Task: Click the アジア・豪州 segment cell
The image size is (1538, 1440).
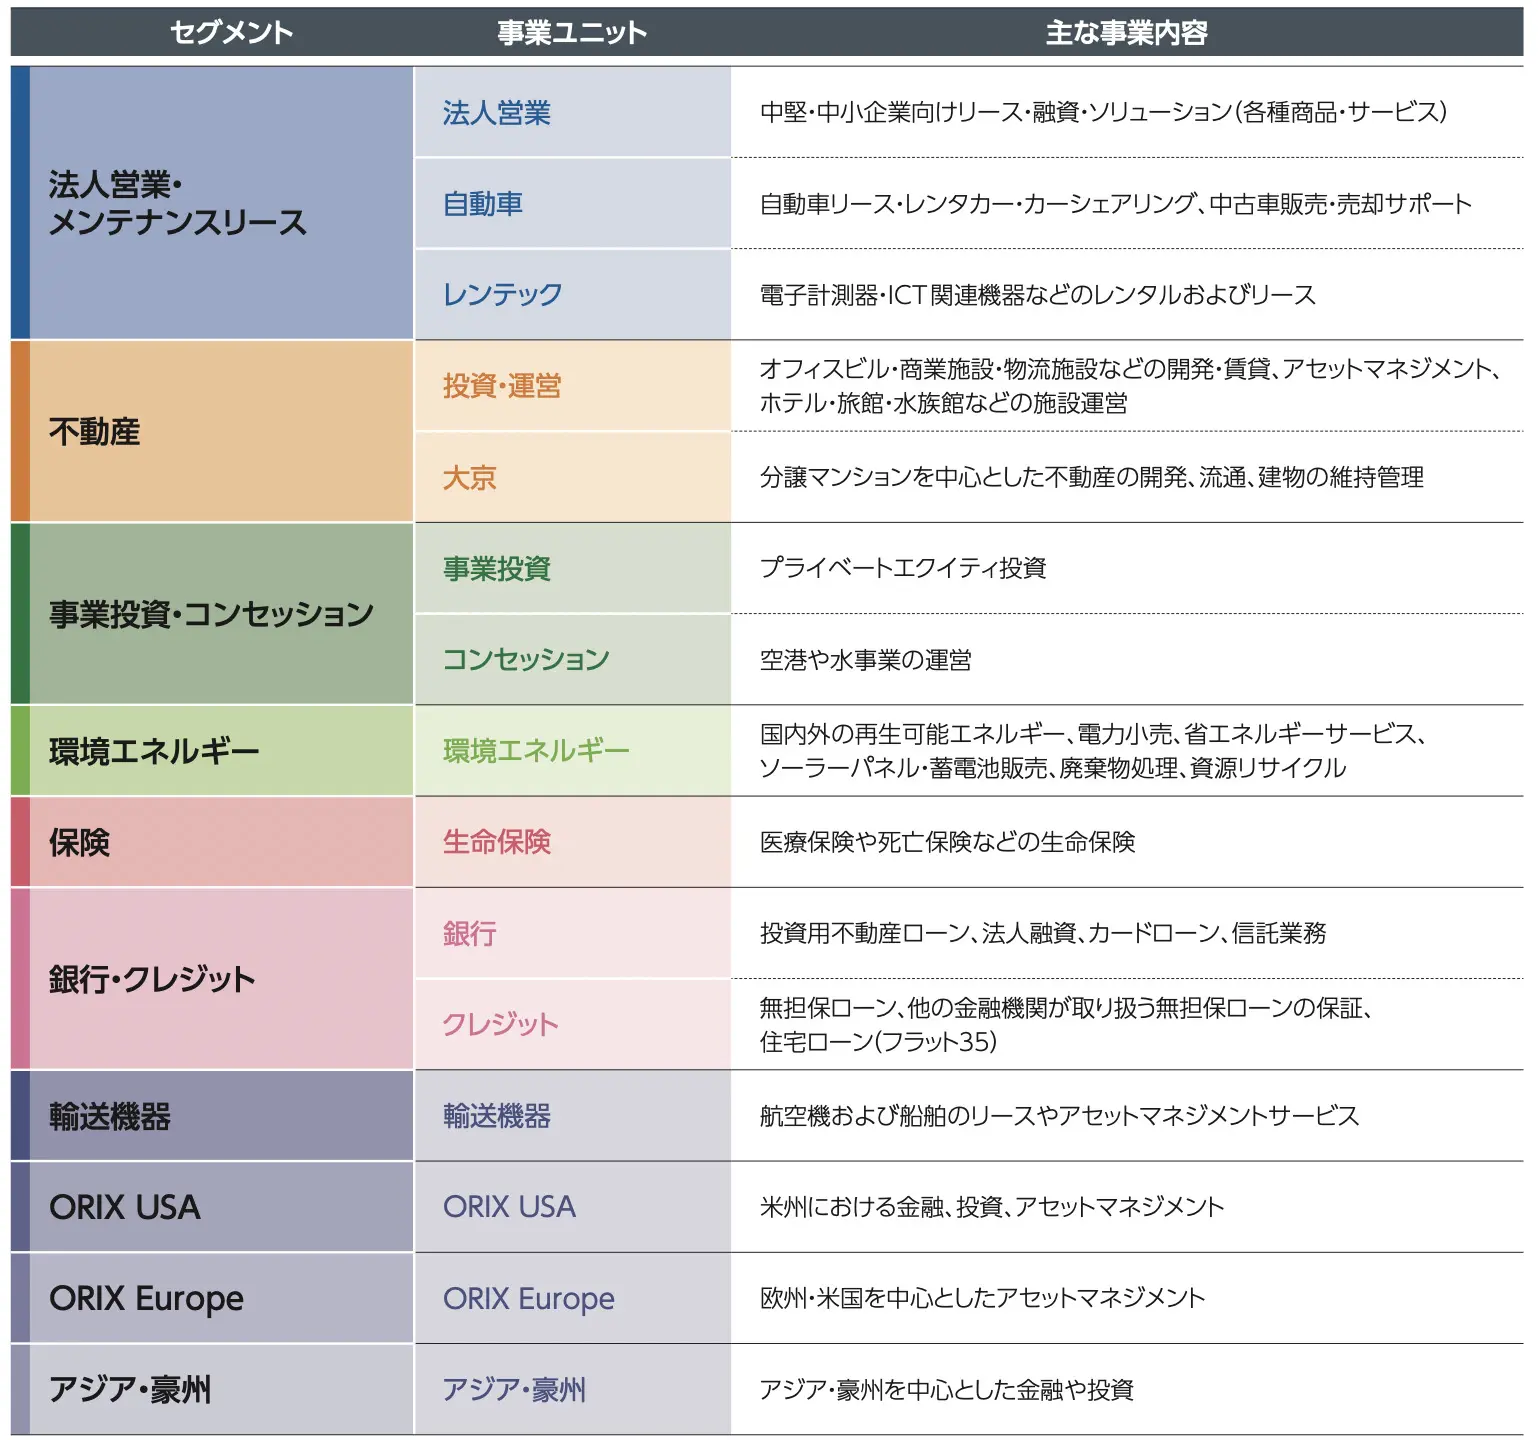Action: [220, 1389]
